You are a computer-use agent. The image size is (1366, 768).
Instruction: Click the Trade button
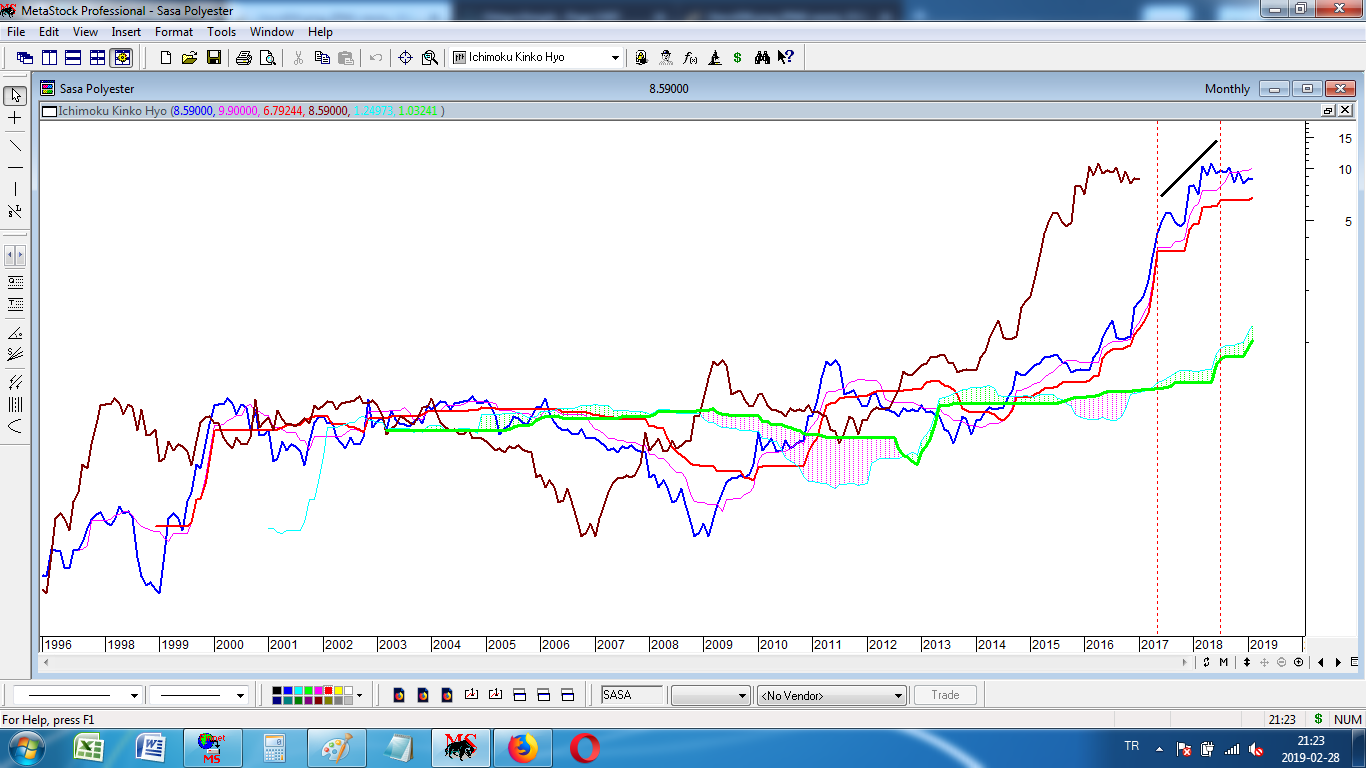(945, 695)
